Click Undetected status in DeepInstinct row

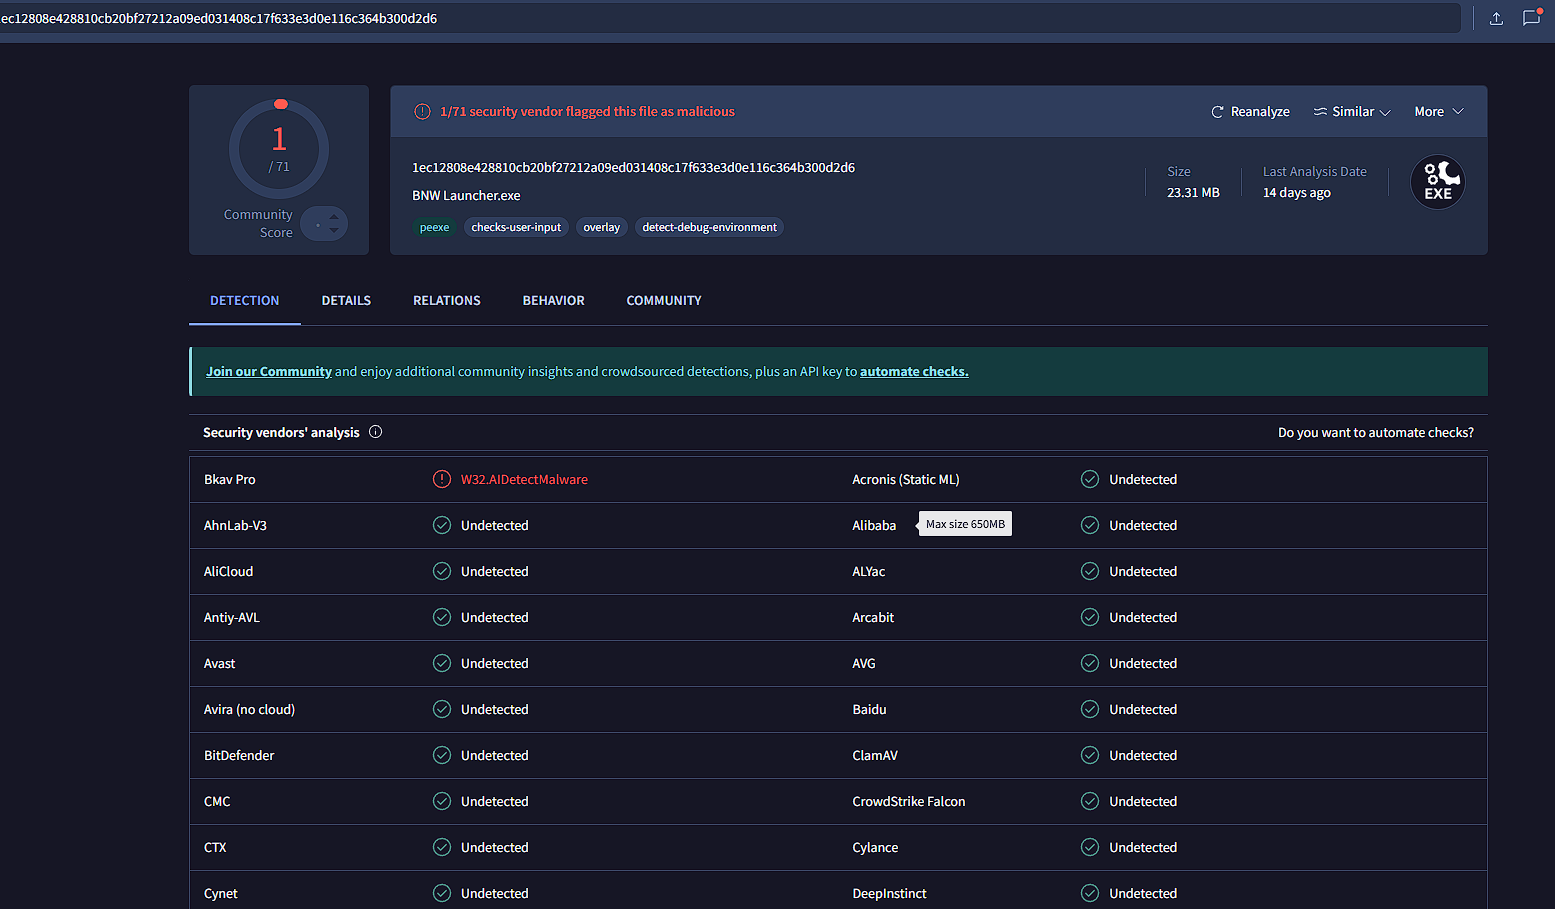[x=1143, y=893]
